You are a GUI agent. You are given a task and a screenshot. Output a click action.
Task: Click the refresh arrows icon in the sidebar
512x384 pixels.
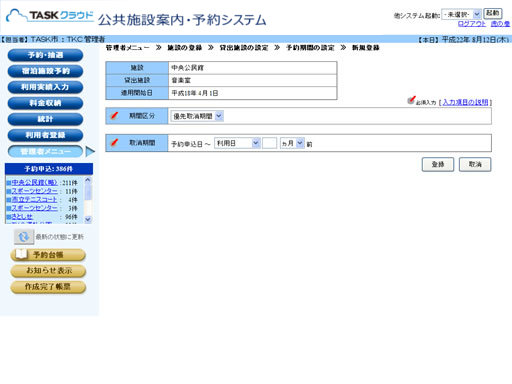click(x=24, y=237)
